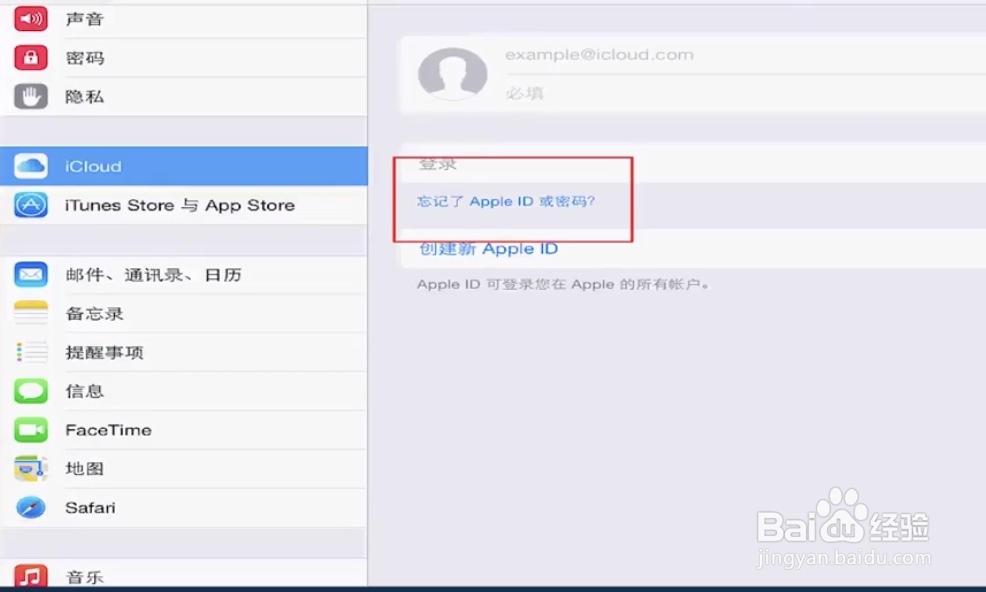Screen dimensions: 986x592
Task: Tap the App Store icon
Action: [30, 205]
